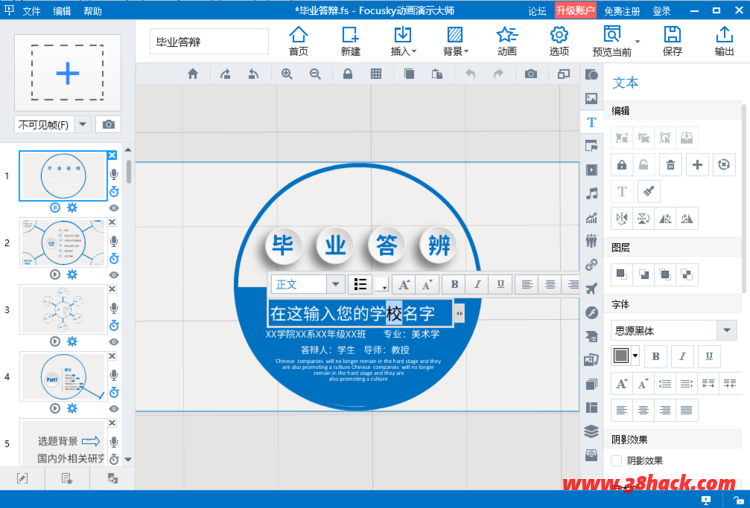Open the 编辑 menu
This screenshot has height=508, width=750.
coord(62,11)
